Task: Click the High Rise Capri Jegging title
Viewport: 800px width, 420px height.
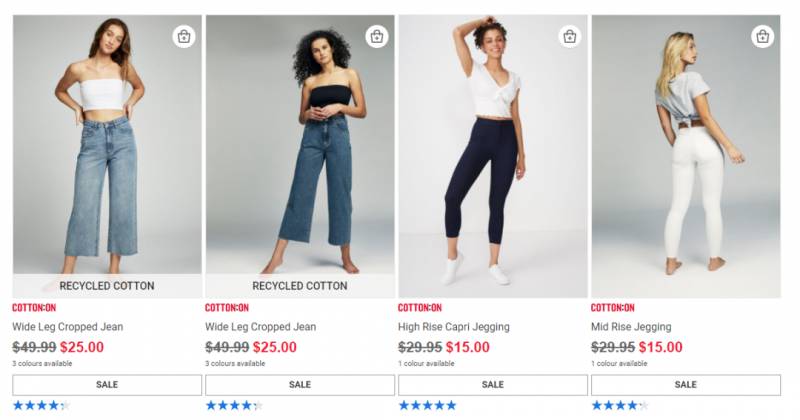Action: click(454, 327)
